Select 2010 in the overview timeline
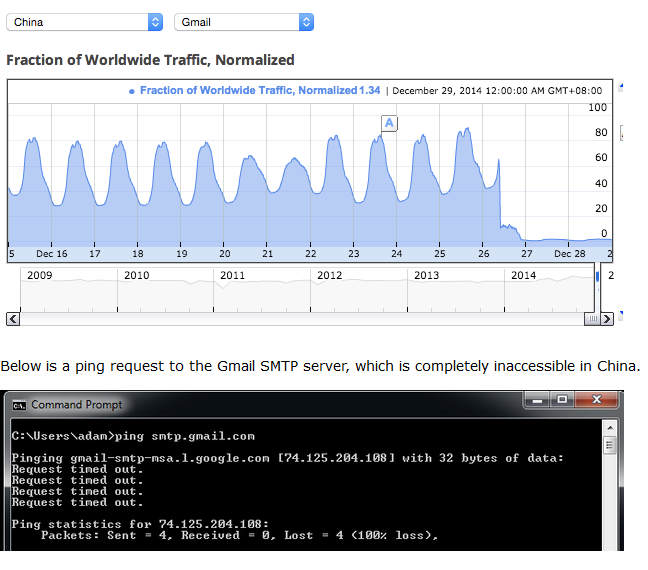Image resolution: width=648 pixels, height=570 pixels. [137, 275]
